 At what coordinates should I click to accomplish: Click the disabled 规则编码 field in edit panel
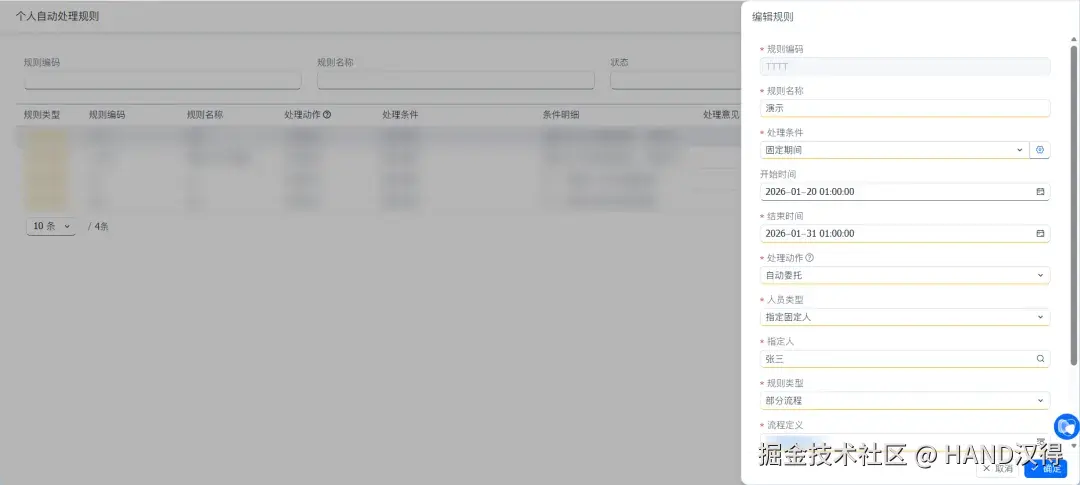coord(905,66)
